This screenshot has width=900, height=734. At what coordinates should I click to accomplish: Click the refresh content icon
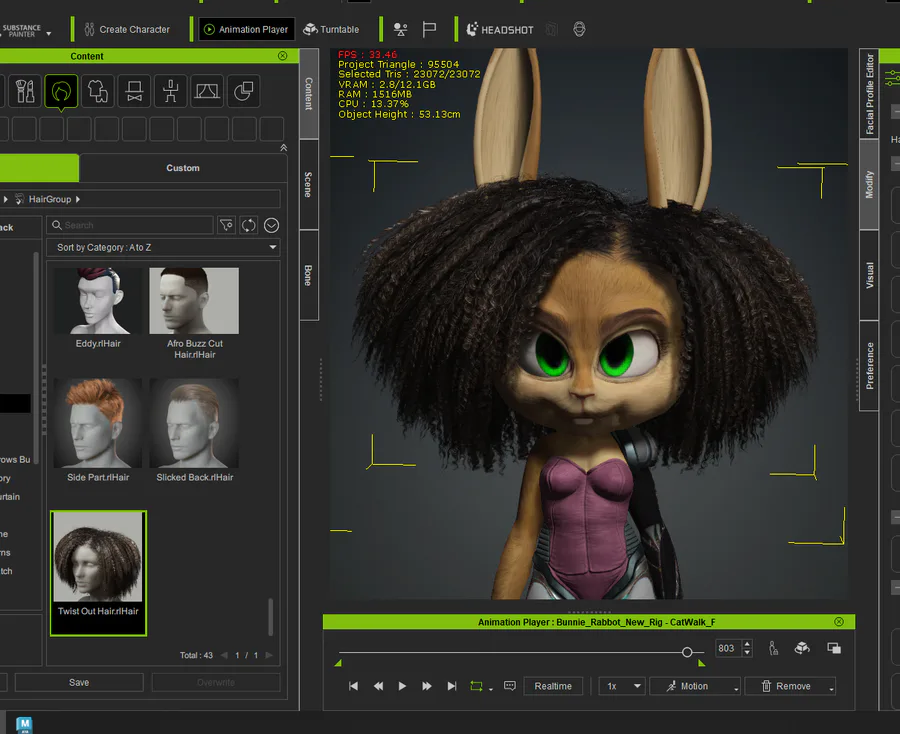(x=249, y=225)
